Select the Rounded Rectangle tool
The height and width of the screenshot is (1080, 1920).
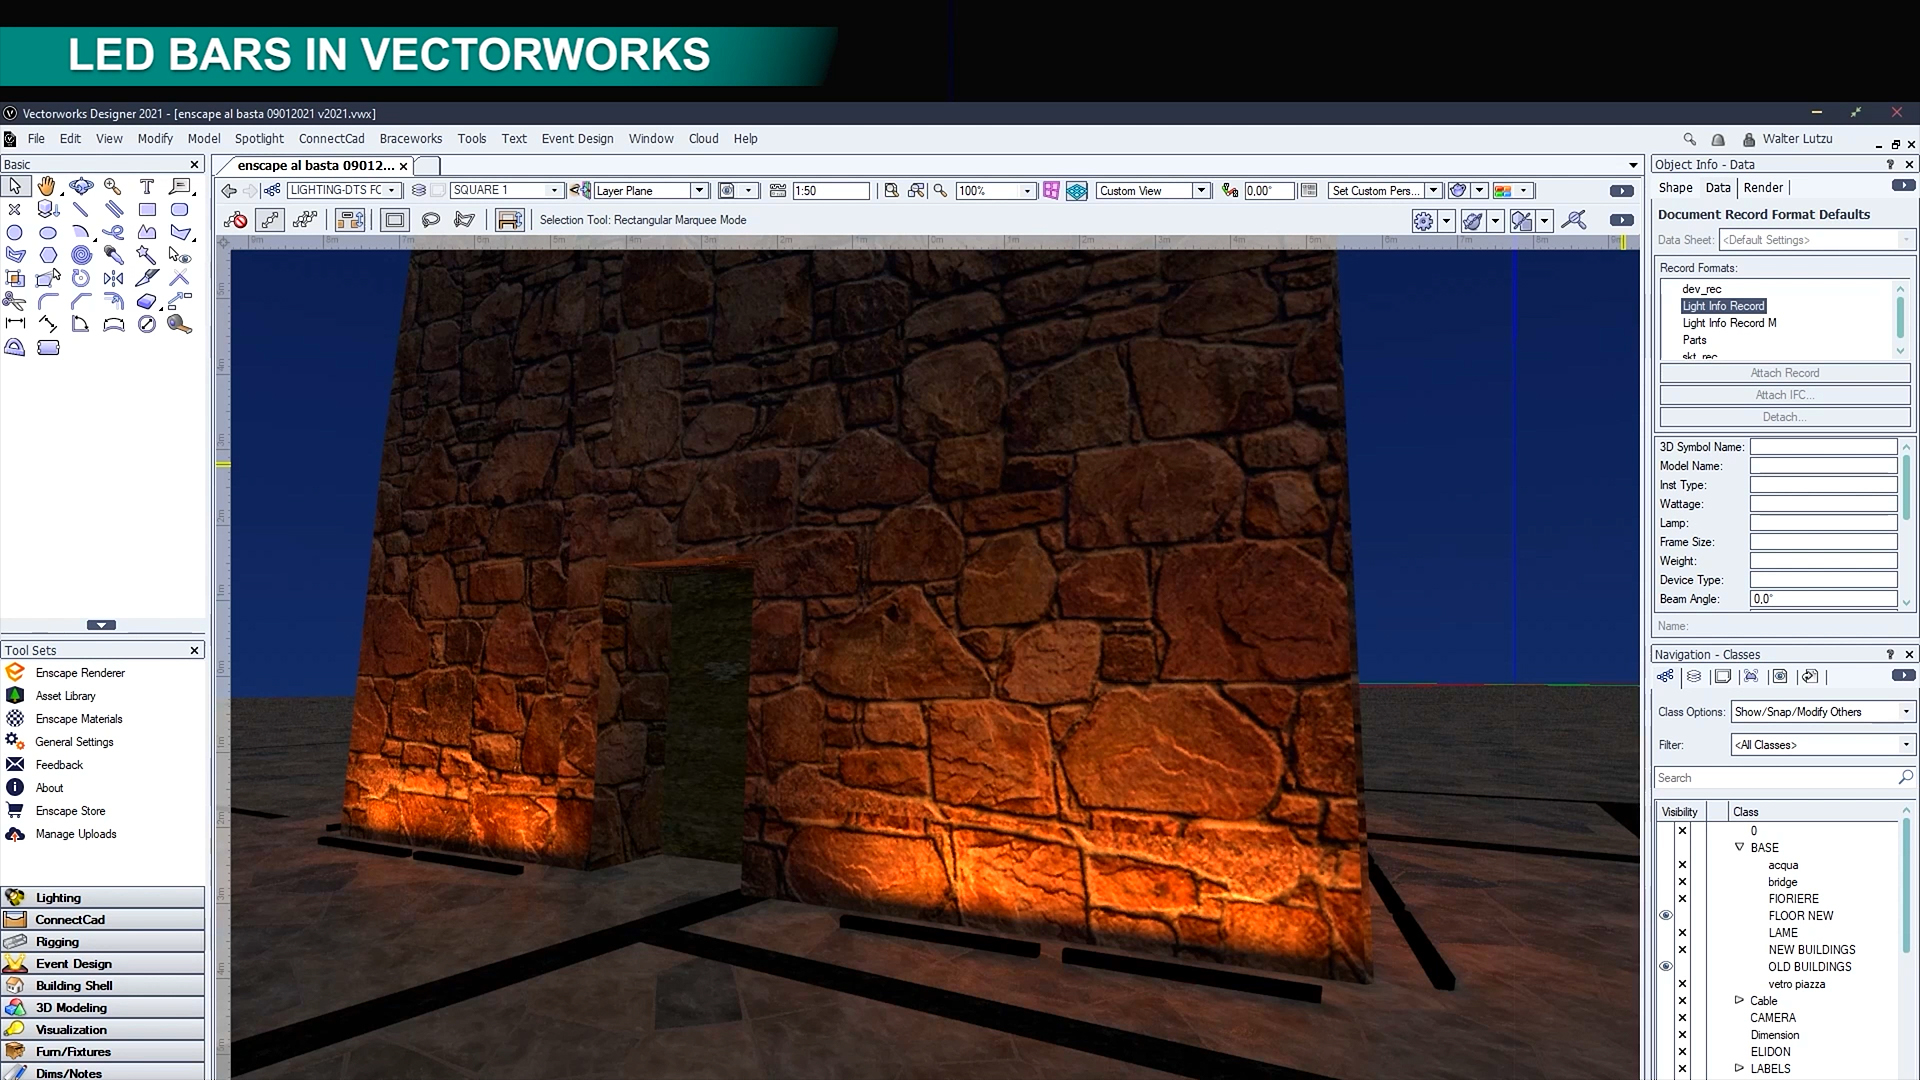point(180,209)
